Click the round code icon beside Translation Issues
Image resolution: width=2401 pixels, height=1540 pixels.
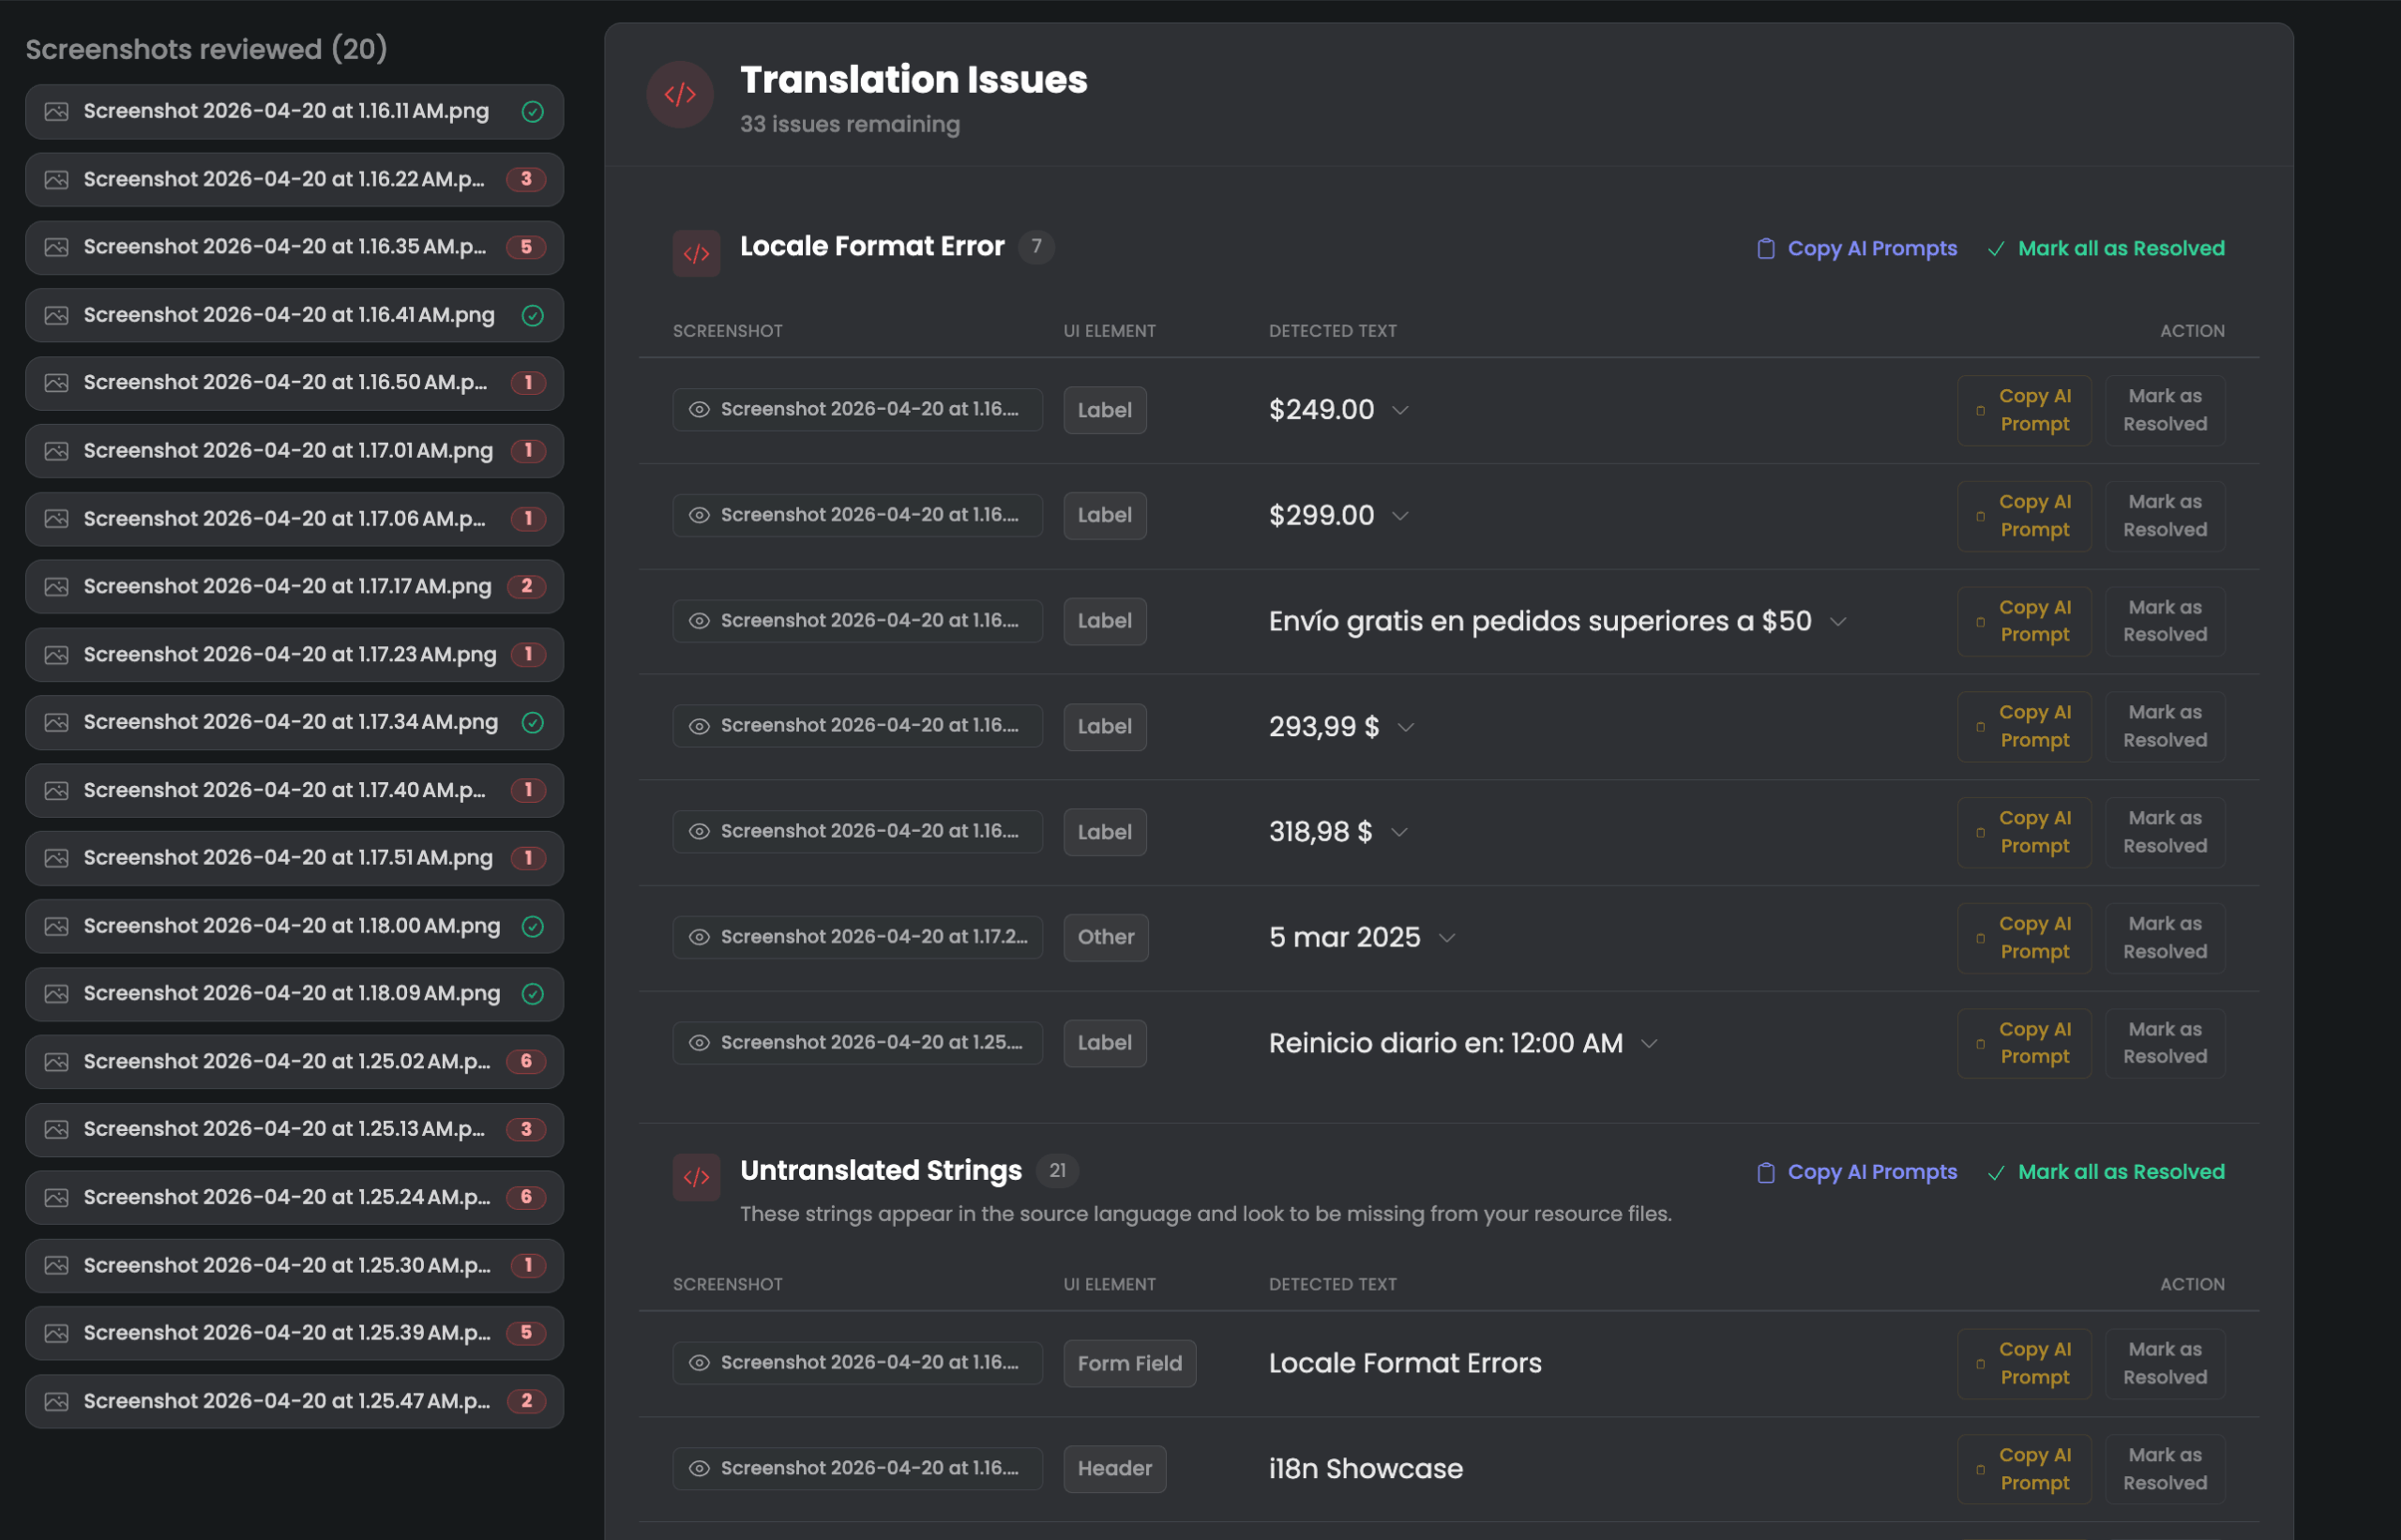tap(680, 95)
